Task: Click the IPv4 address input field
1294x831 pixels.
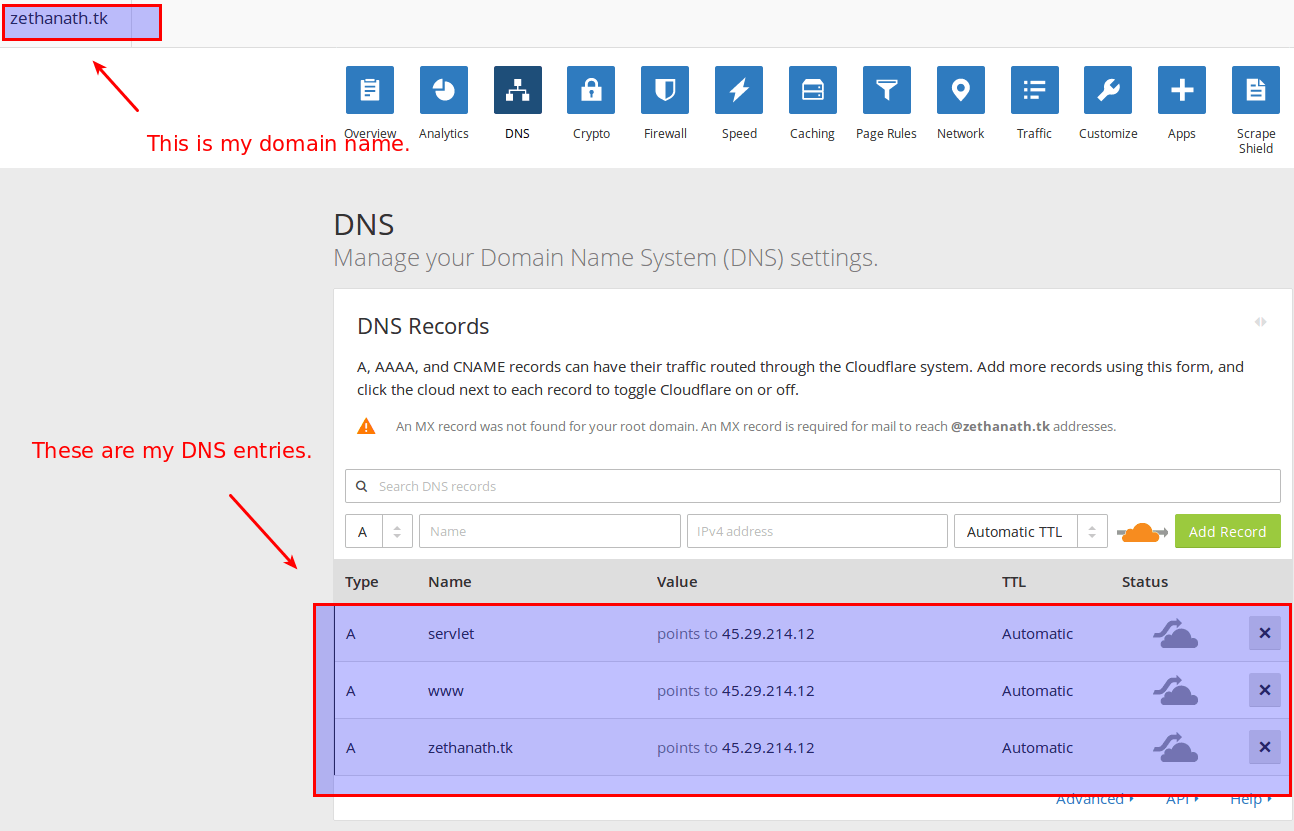Action: [x=817, y=531]
